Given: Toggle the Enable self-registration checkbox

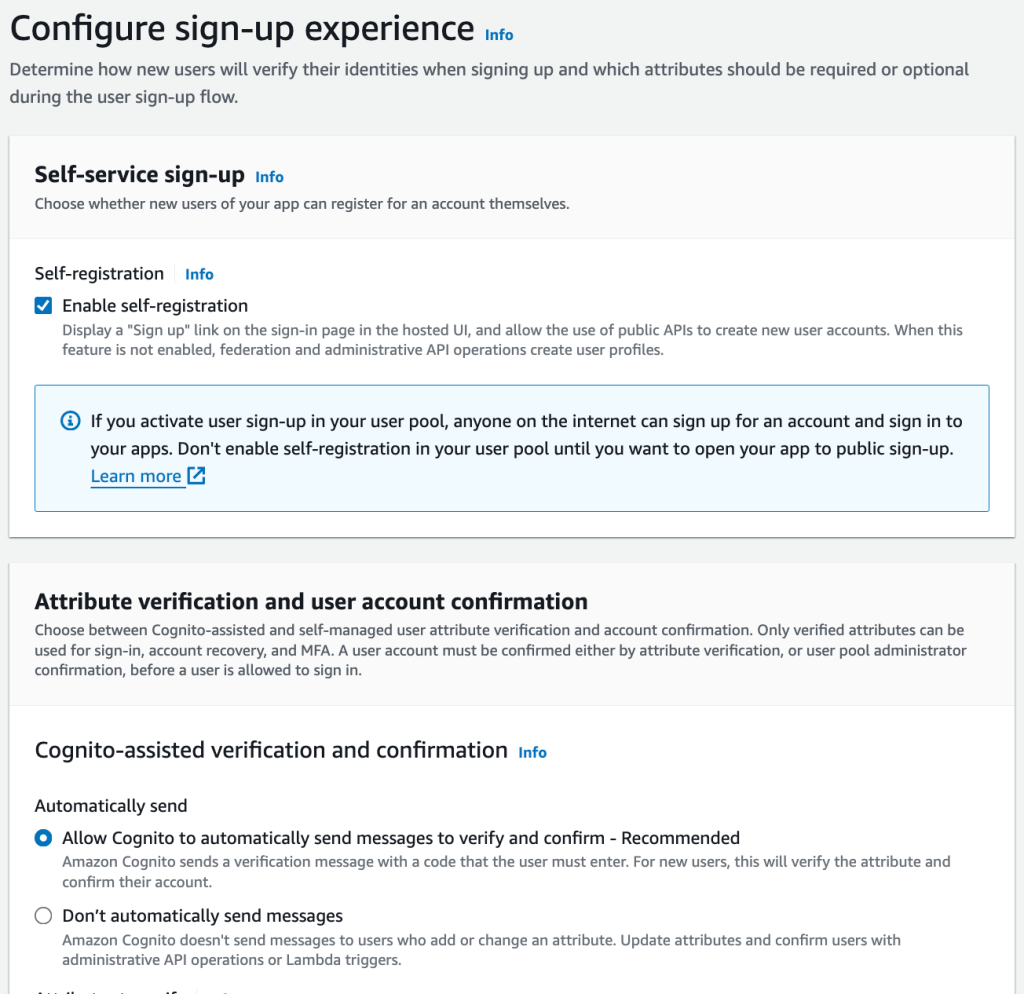Looking at the screenshot, I should (x=43, y=306).
